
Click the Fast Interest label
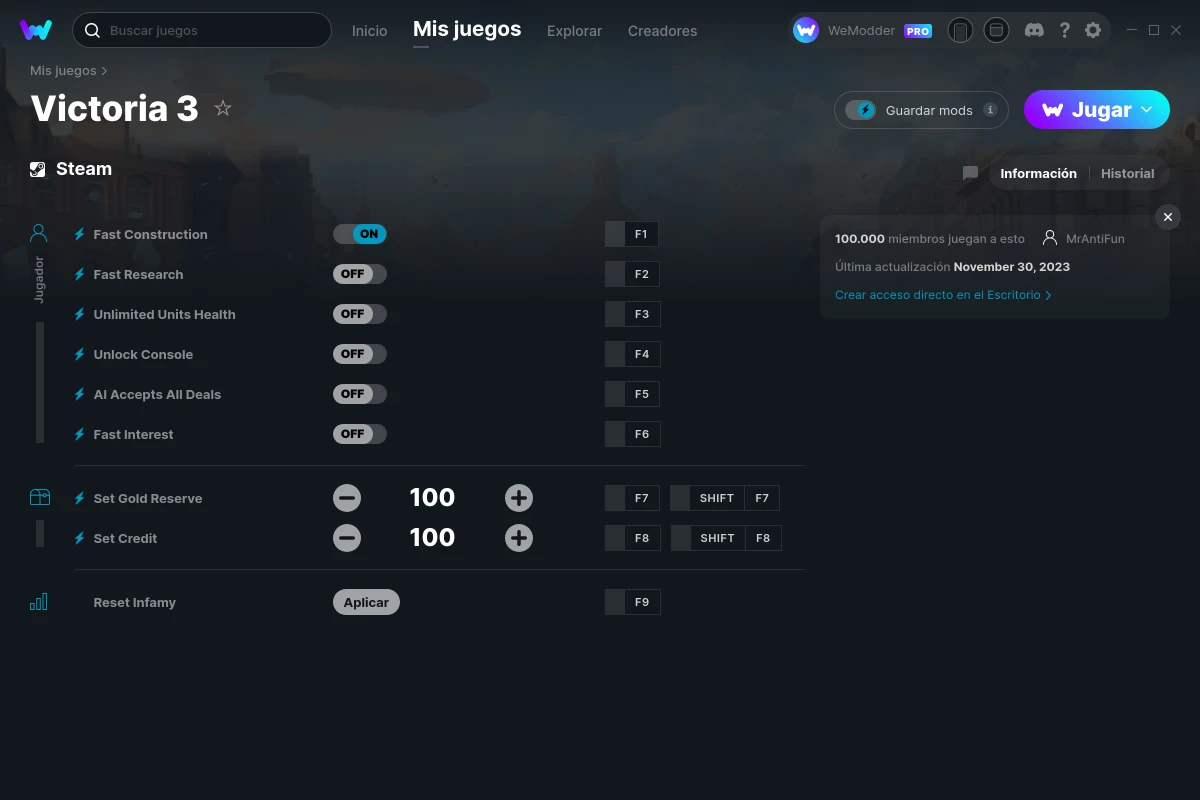133,434
